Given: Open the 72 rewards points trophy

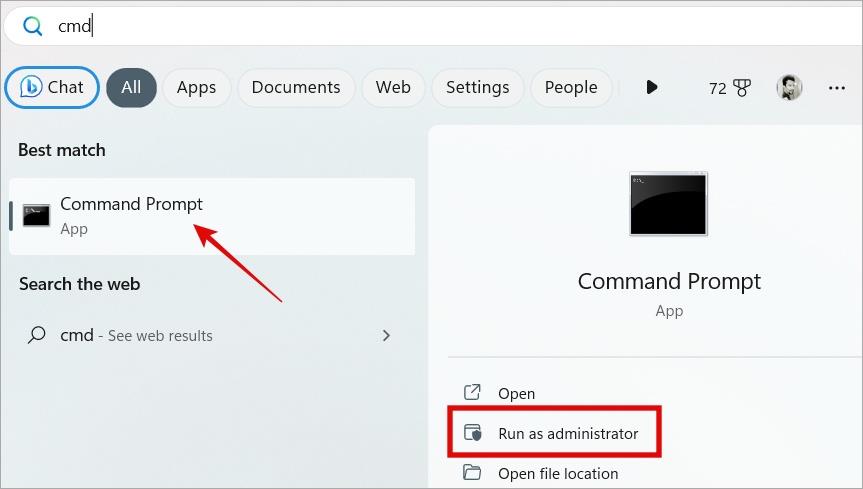Looking at the screenshot, I should point(729,88).
